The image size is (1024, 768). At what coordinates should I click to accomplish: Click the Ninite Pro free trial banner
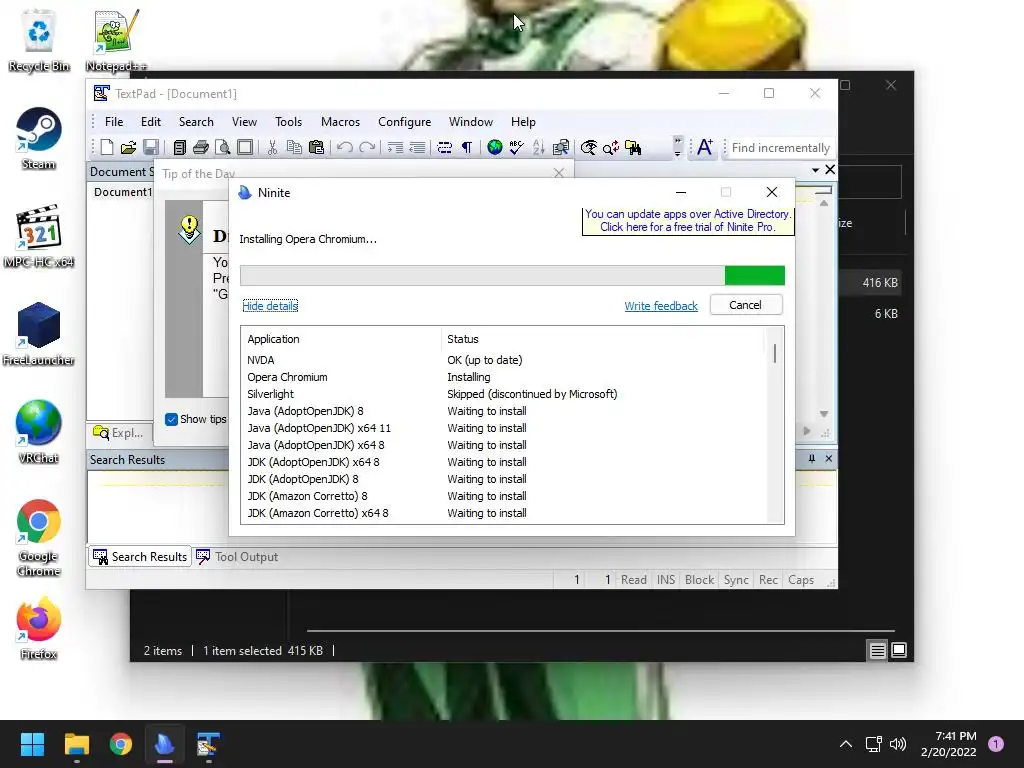[688, 221]
